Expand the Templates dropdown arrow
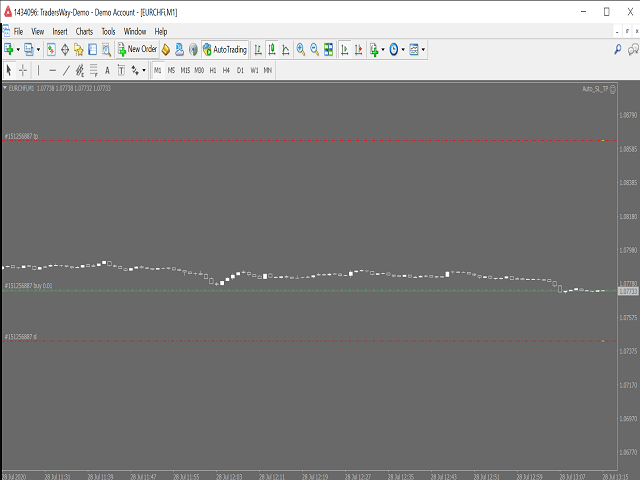This screenshot has height=480, width=640. click(423, 50)
